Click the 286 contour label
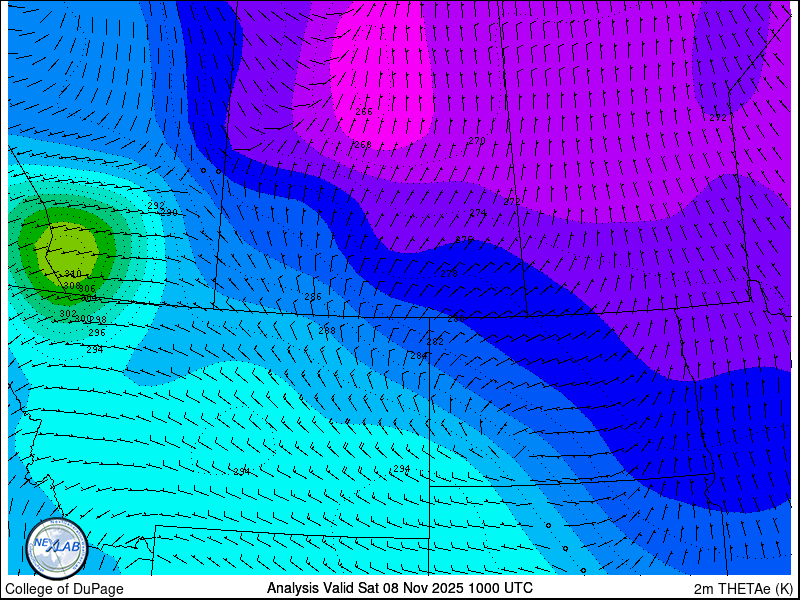800x600 pixels. (x=313, y=297)
